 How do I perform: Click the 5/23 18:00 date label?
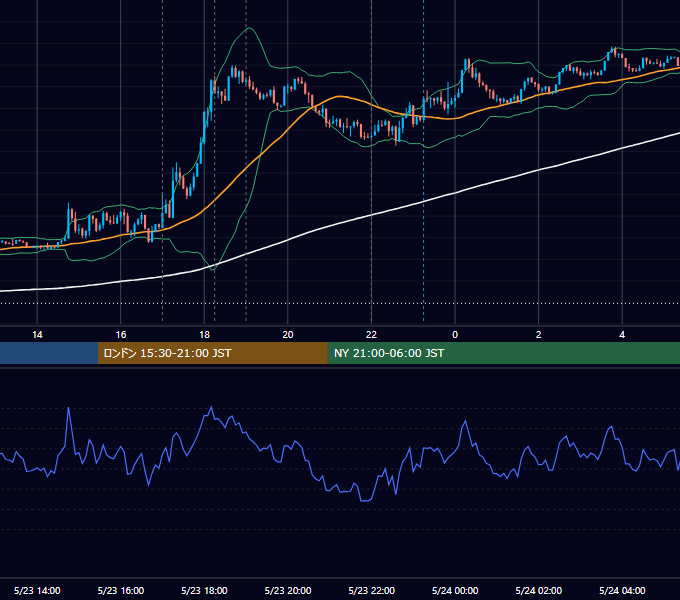coord(204,590)
